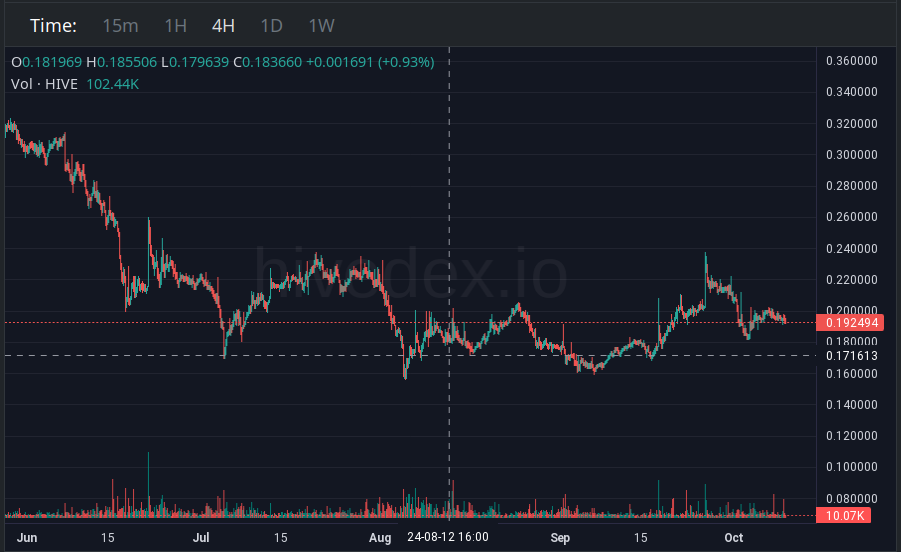Click the 0.100000 price axis label
Image resolution: width=901 pixels, height=552 pixels.
852,467
